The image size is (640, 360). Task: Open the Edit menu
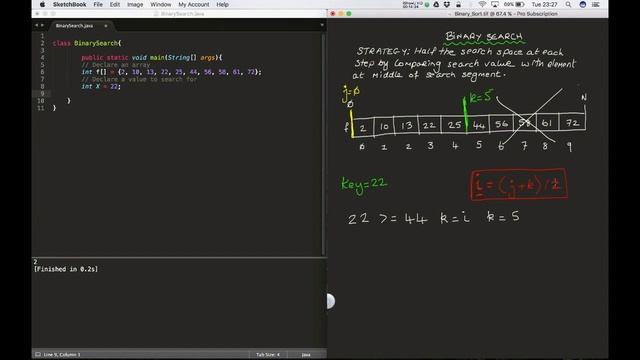pos(115,4)
